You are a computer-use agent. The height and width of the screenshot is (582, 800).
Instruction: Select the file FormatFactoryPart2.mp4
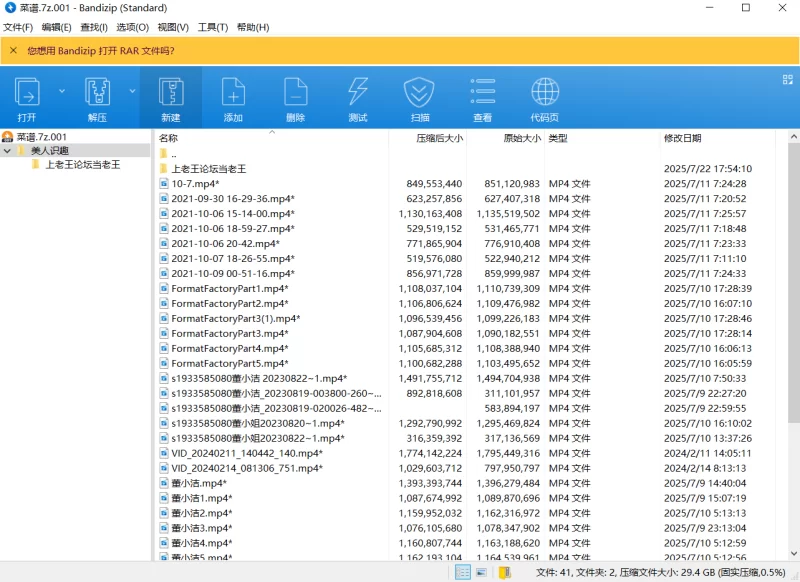tap(230, 303)
